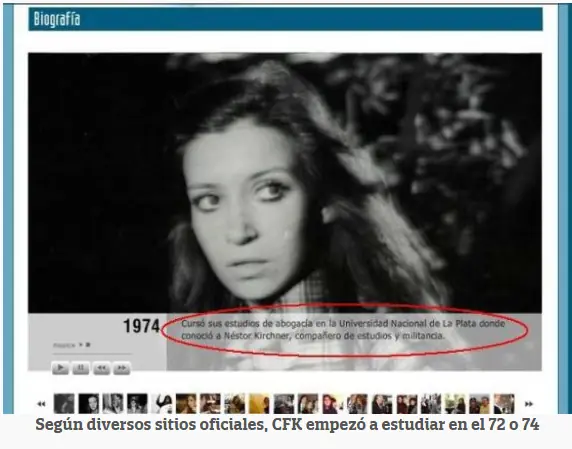Open the first thumbnail in the strip
572x449 pixels.
point(64,403)
